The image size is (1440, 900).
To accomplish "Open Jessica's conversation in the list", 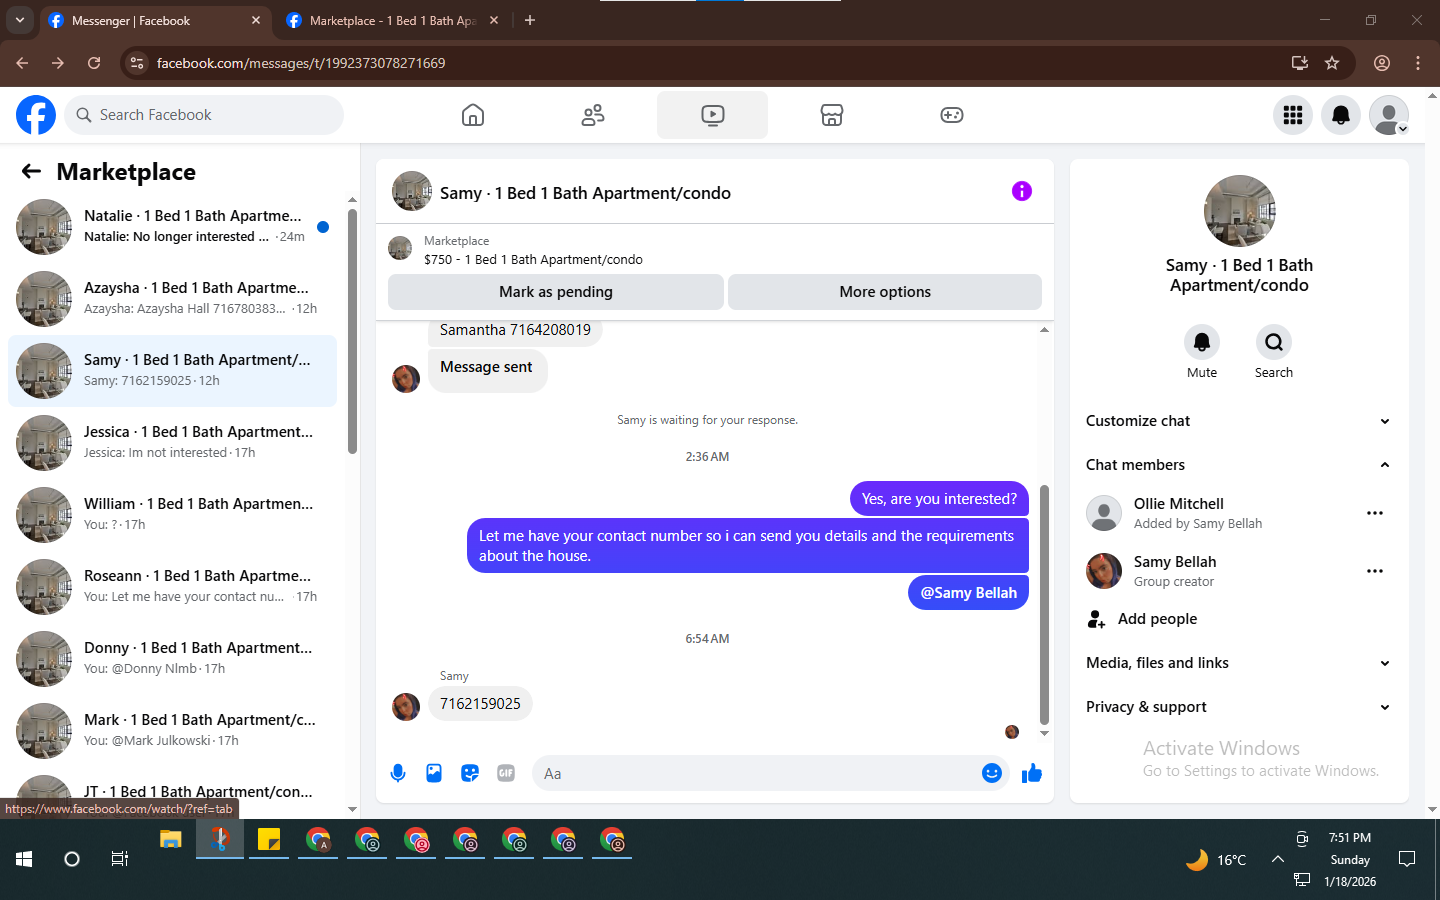I will (172, 442).
